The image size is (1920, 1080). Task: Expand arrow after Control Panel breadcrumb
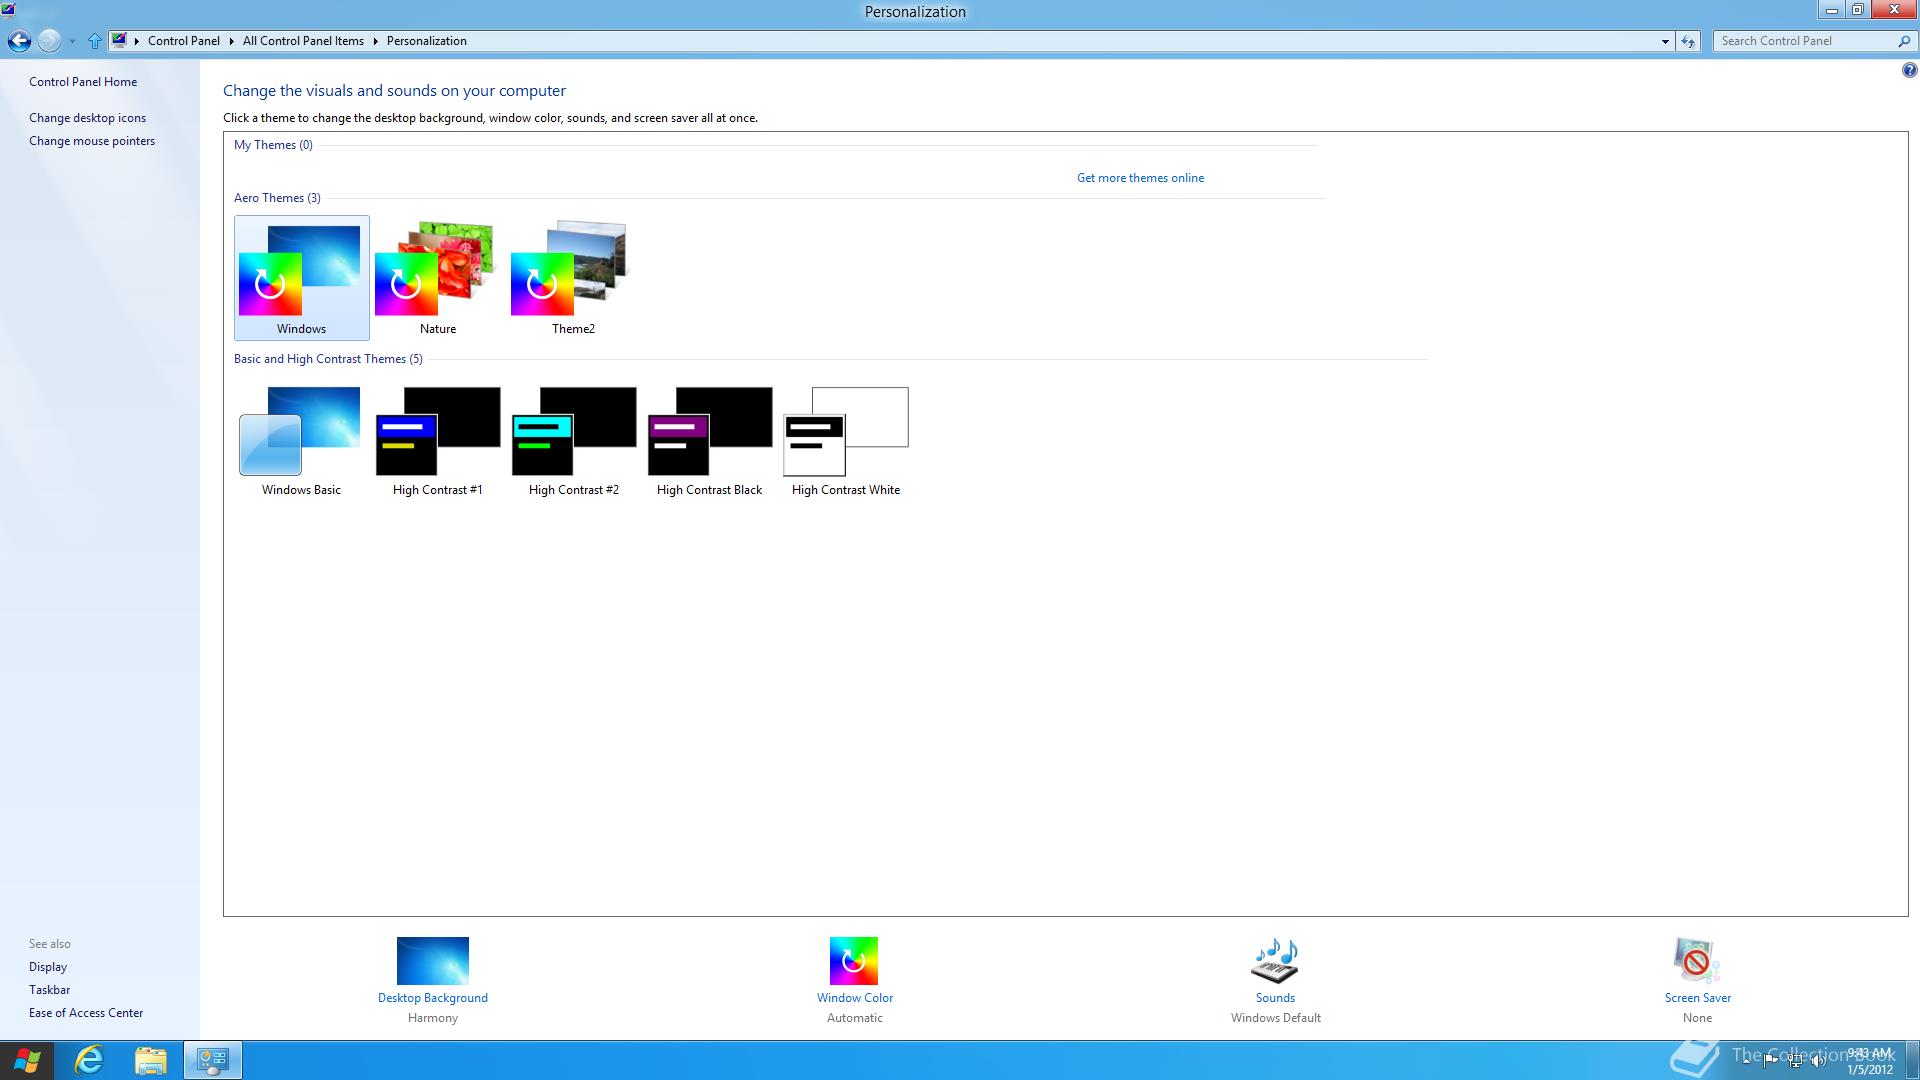pos(231,41)
